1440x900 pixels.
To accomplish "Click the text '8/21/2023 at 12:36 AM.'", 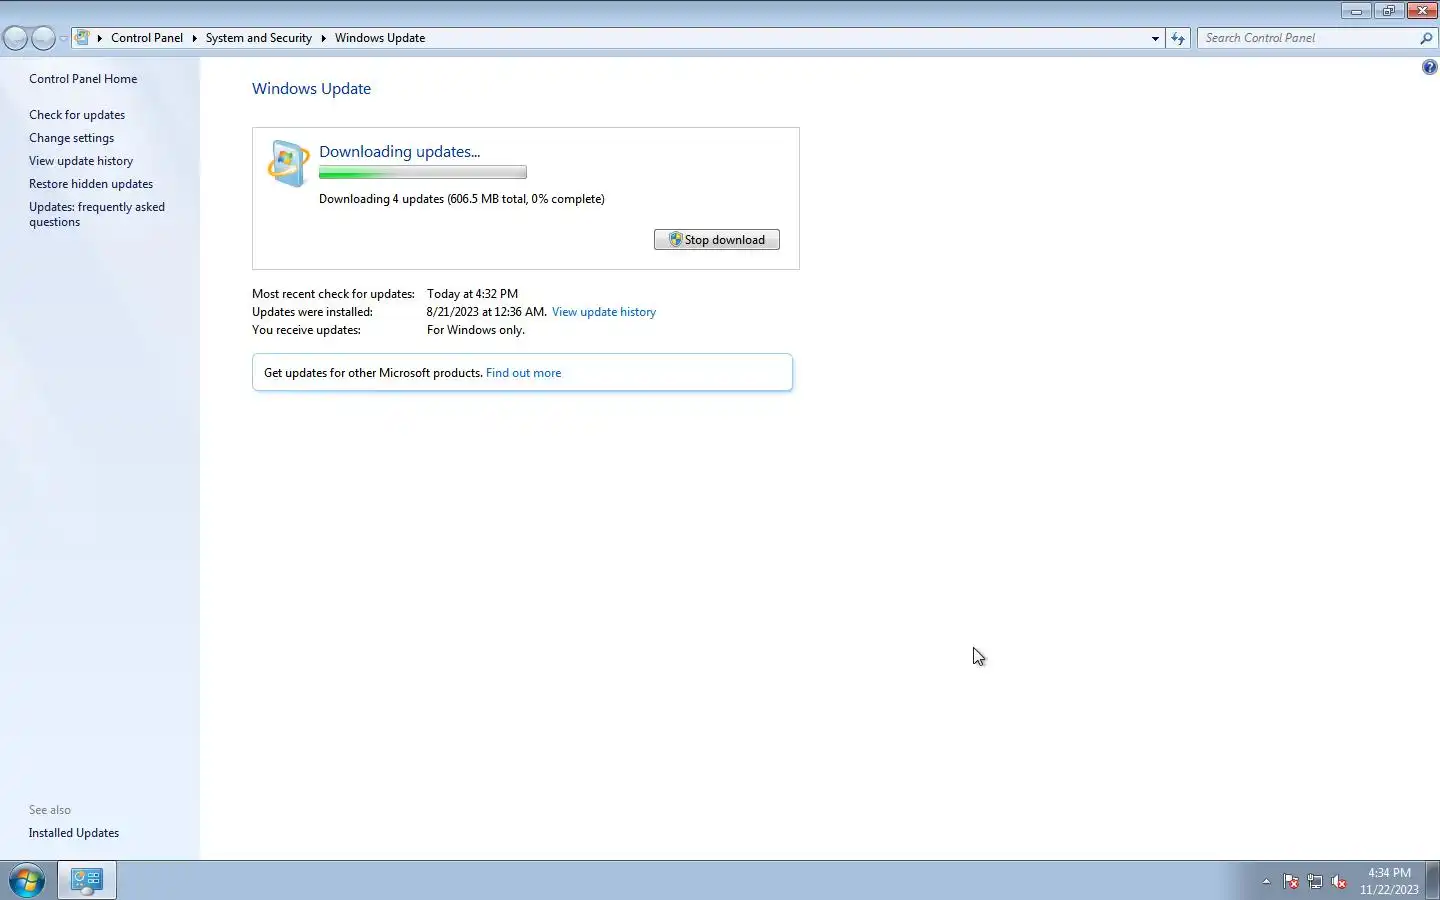I will tap(487, 312).
